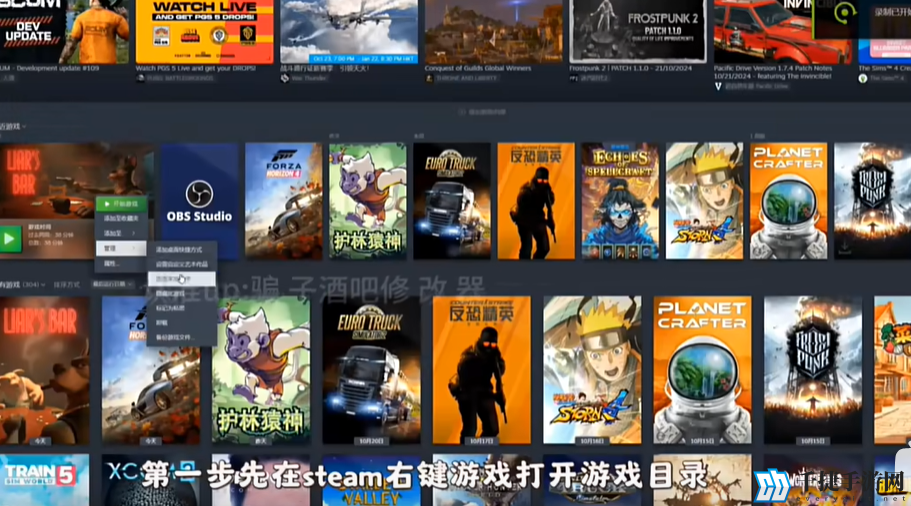
Task: Open the War Thunder airplane news card
Action: (349, 31)
